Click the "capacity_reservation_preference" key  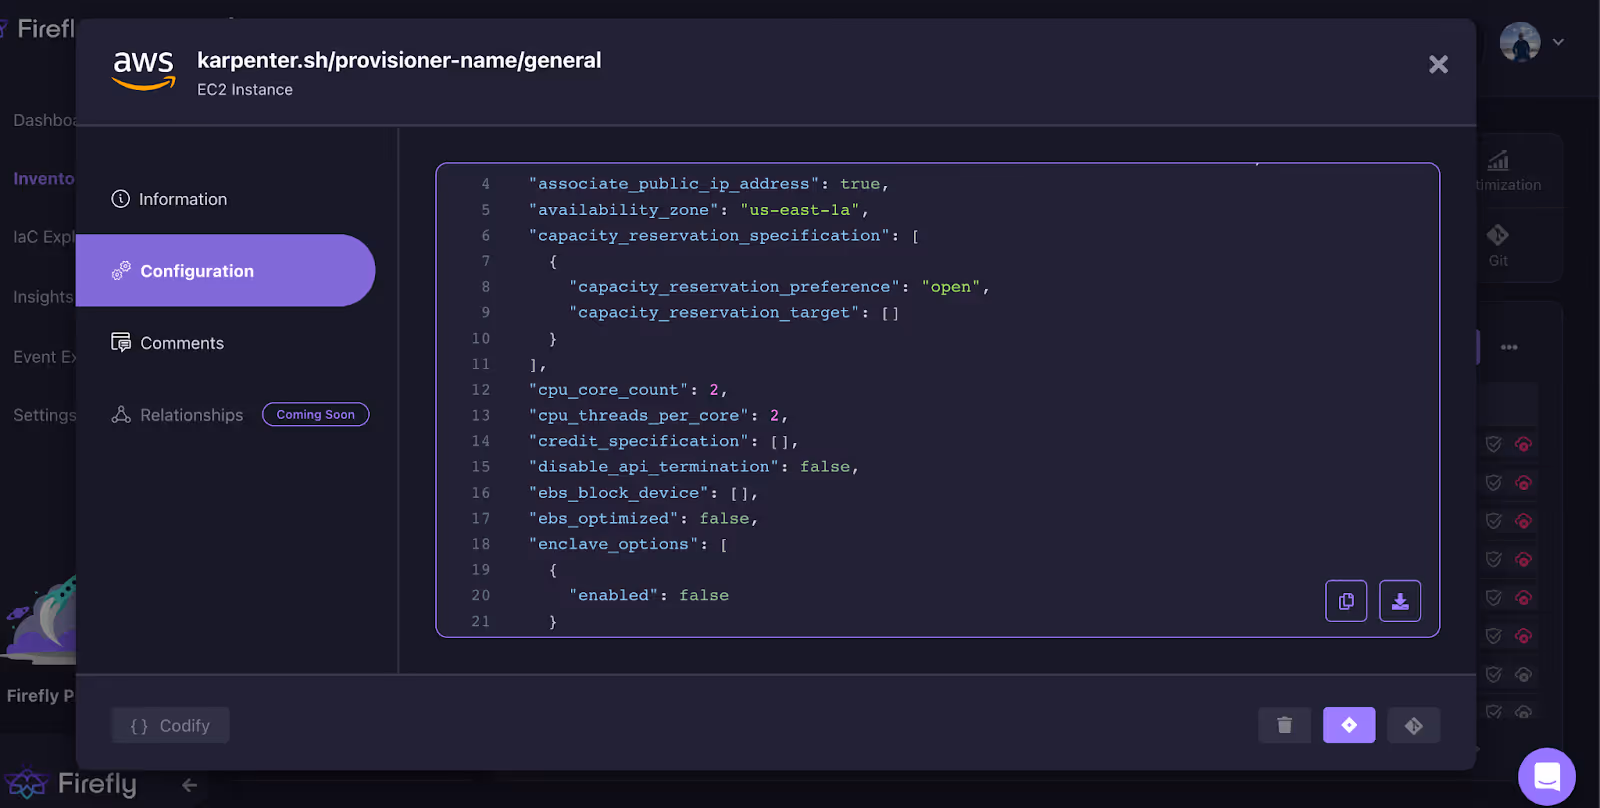tap(734, 287)
